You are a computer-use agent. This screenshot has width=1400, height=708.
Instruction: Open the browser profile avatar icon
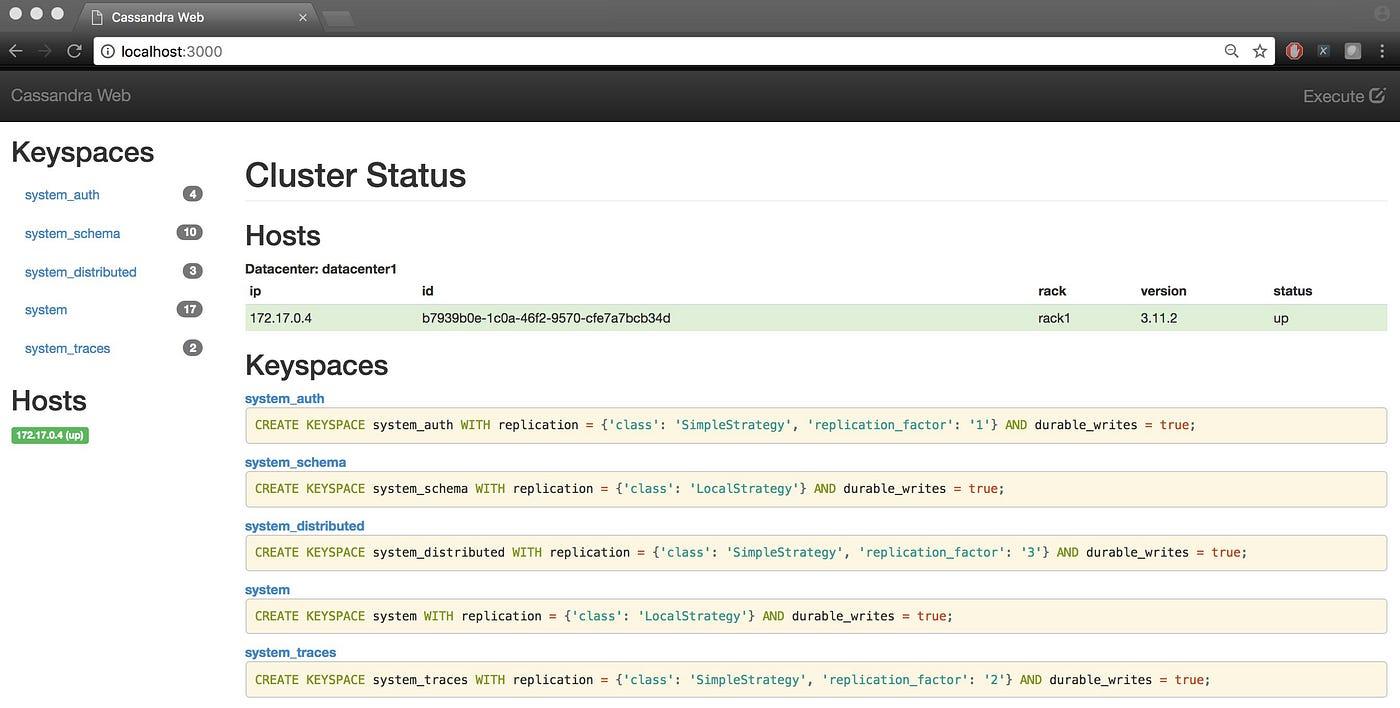[1382, 14]
